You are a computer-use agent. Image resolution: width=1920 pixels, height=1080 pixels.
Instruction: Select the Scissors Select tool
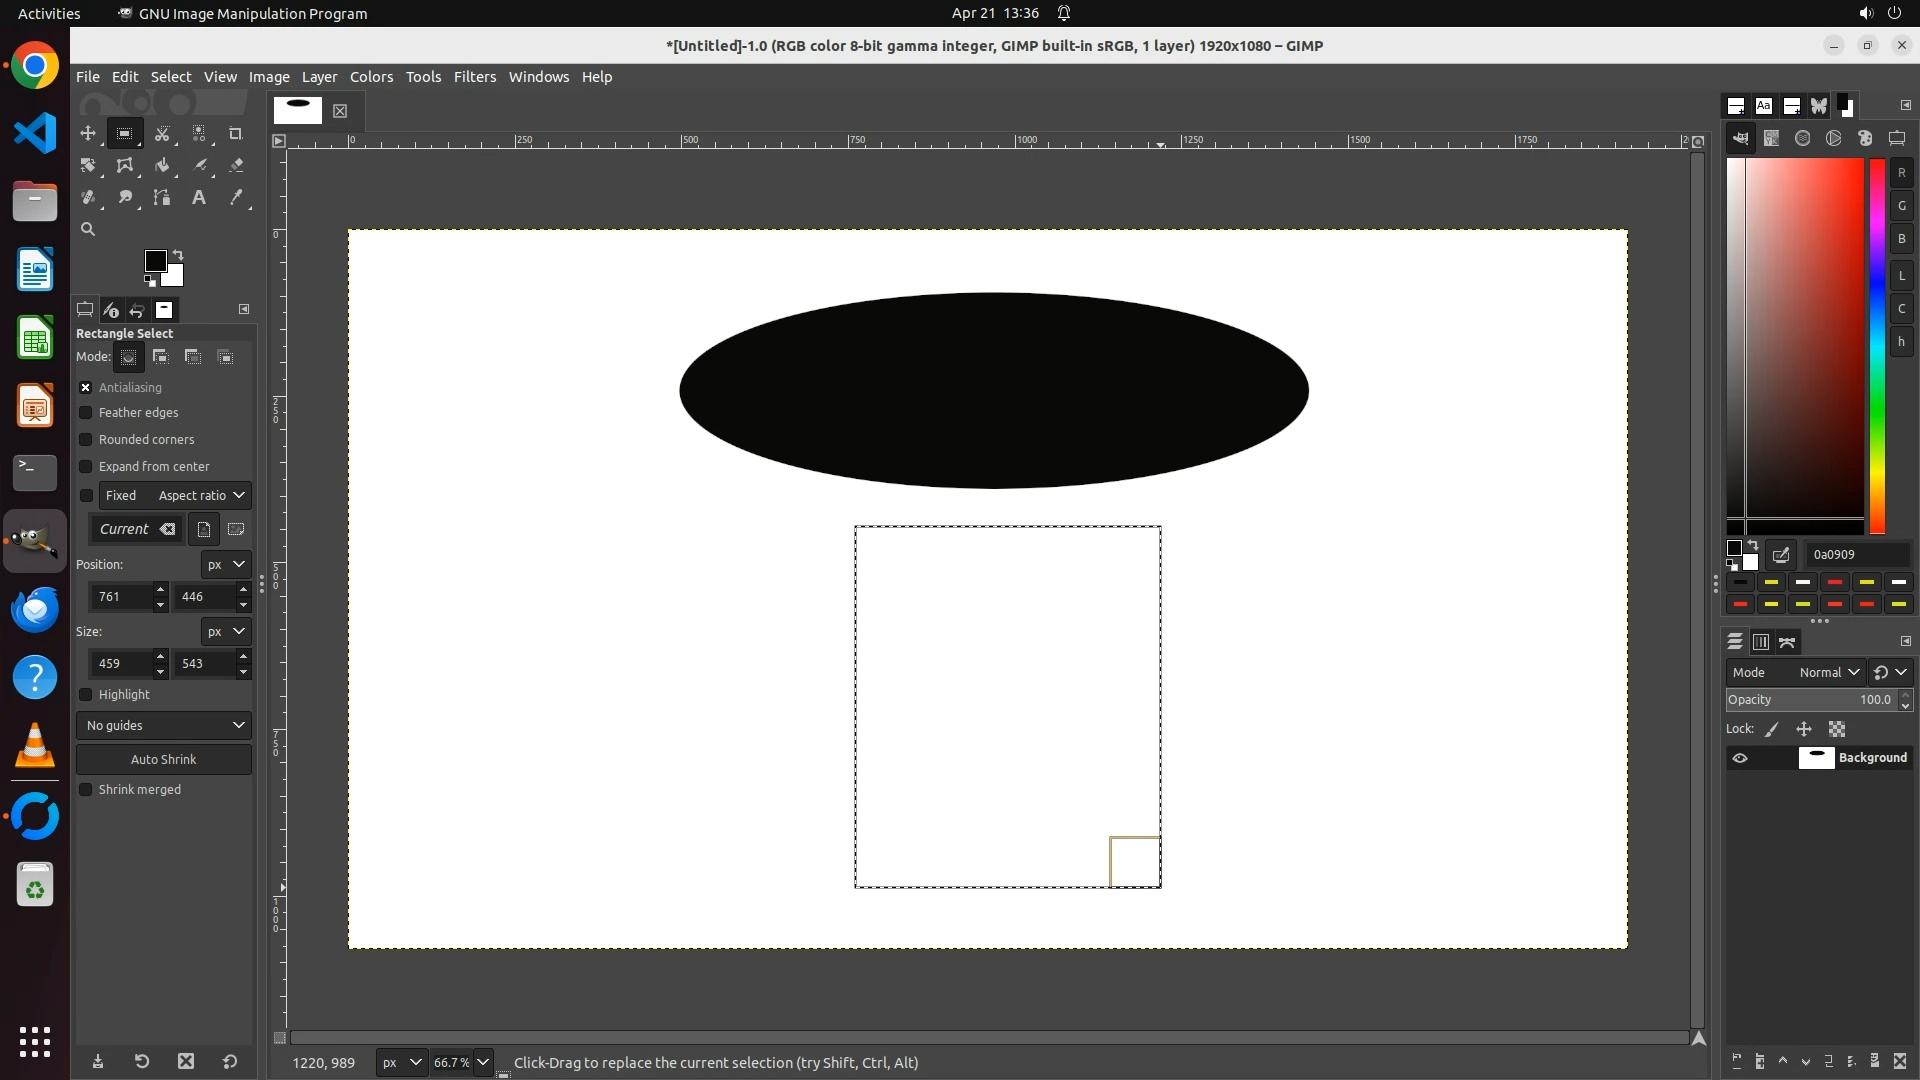162,133
